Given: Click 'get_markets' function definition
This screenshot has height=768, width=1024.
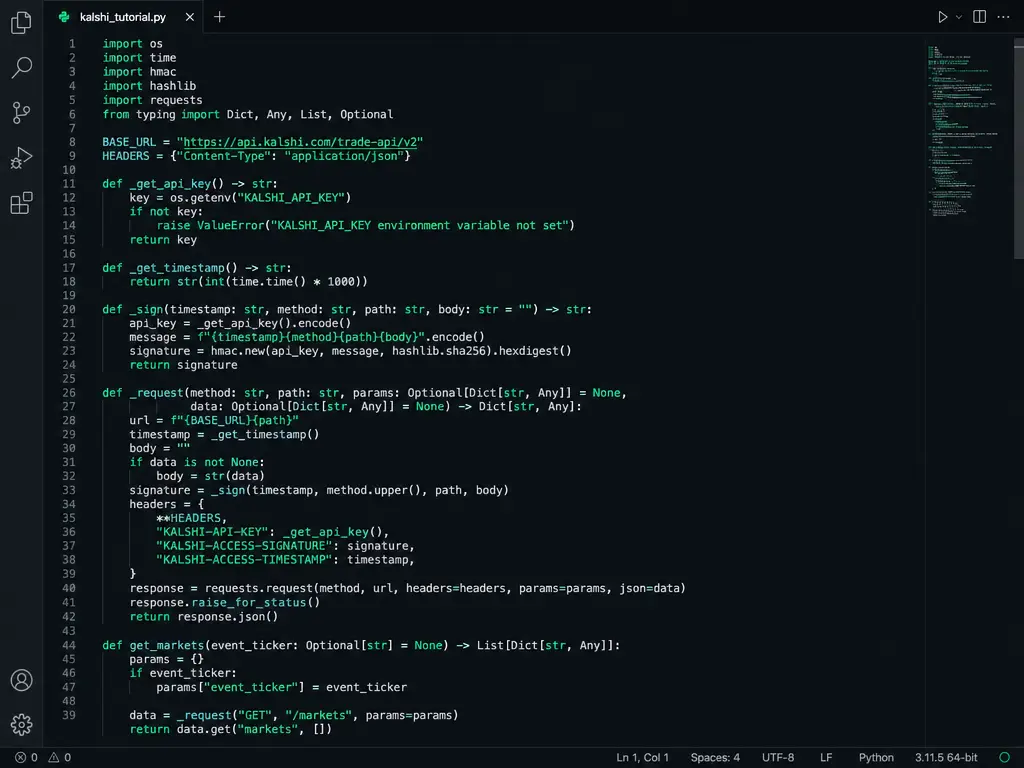Looking at the screenshot, I should pyautogui.click(x=167, y=645).
